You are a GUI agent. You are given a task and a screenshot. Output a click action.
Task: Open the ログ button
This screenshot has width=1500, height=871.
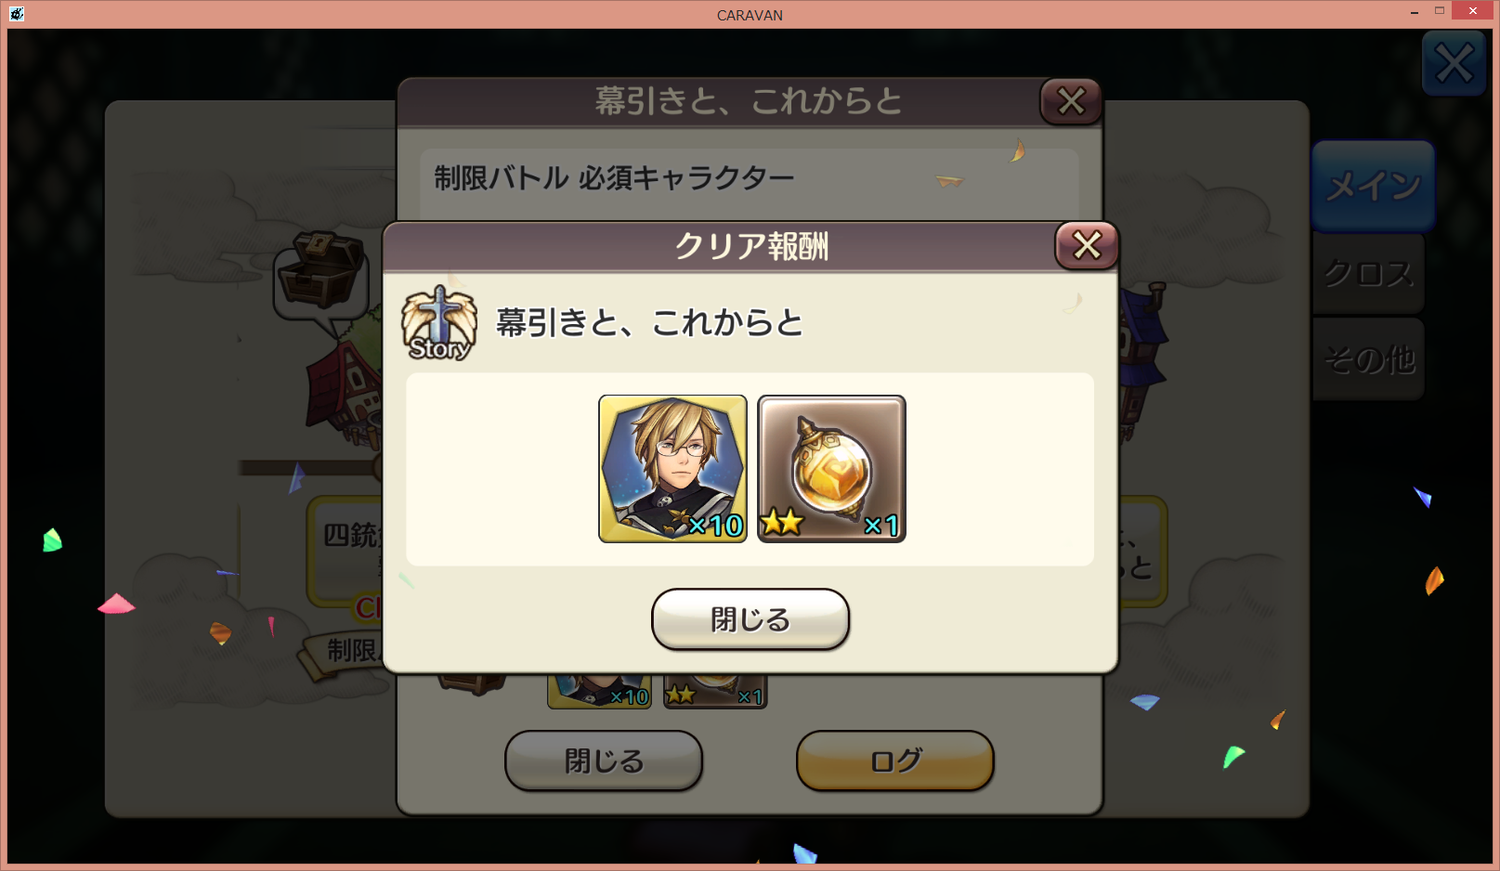[895, 761]
